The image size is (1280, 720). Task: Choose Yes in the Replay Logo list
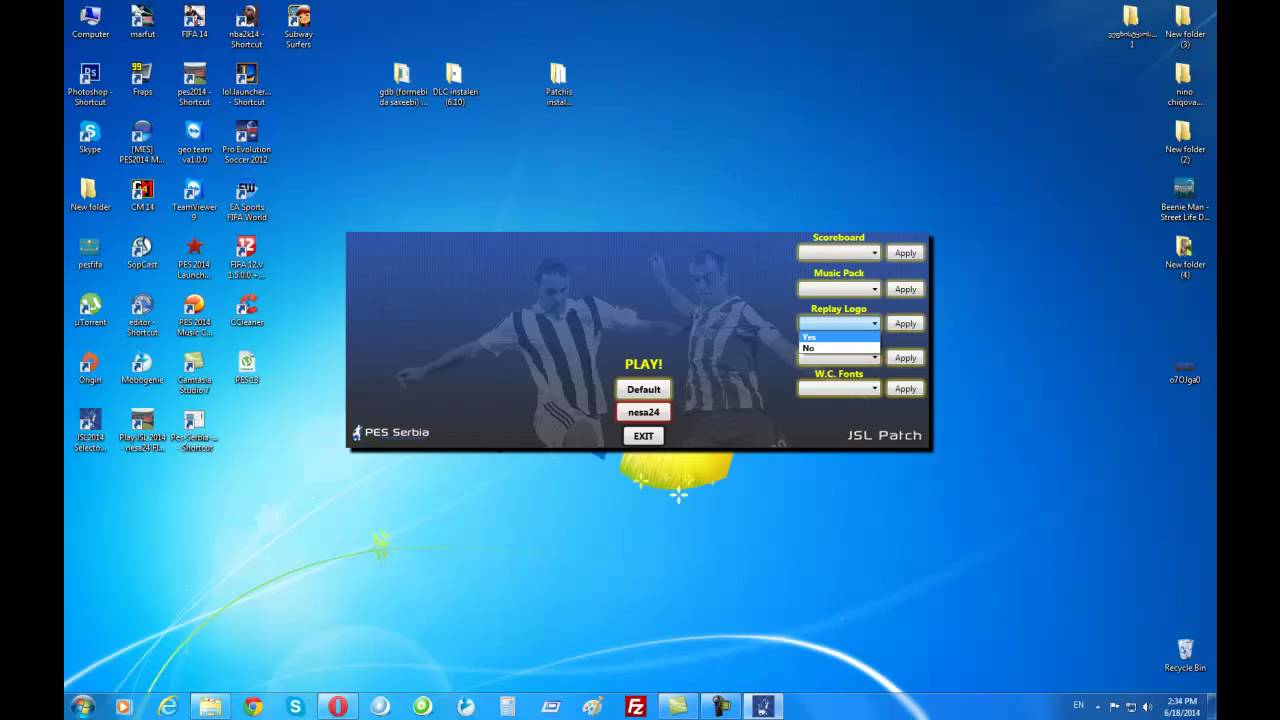[x=839, y=337]
